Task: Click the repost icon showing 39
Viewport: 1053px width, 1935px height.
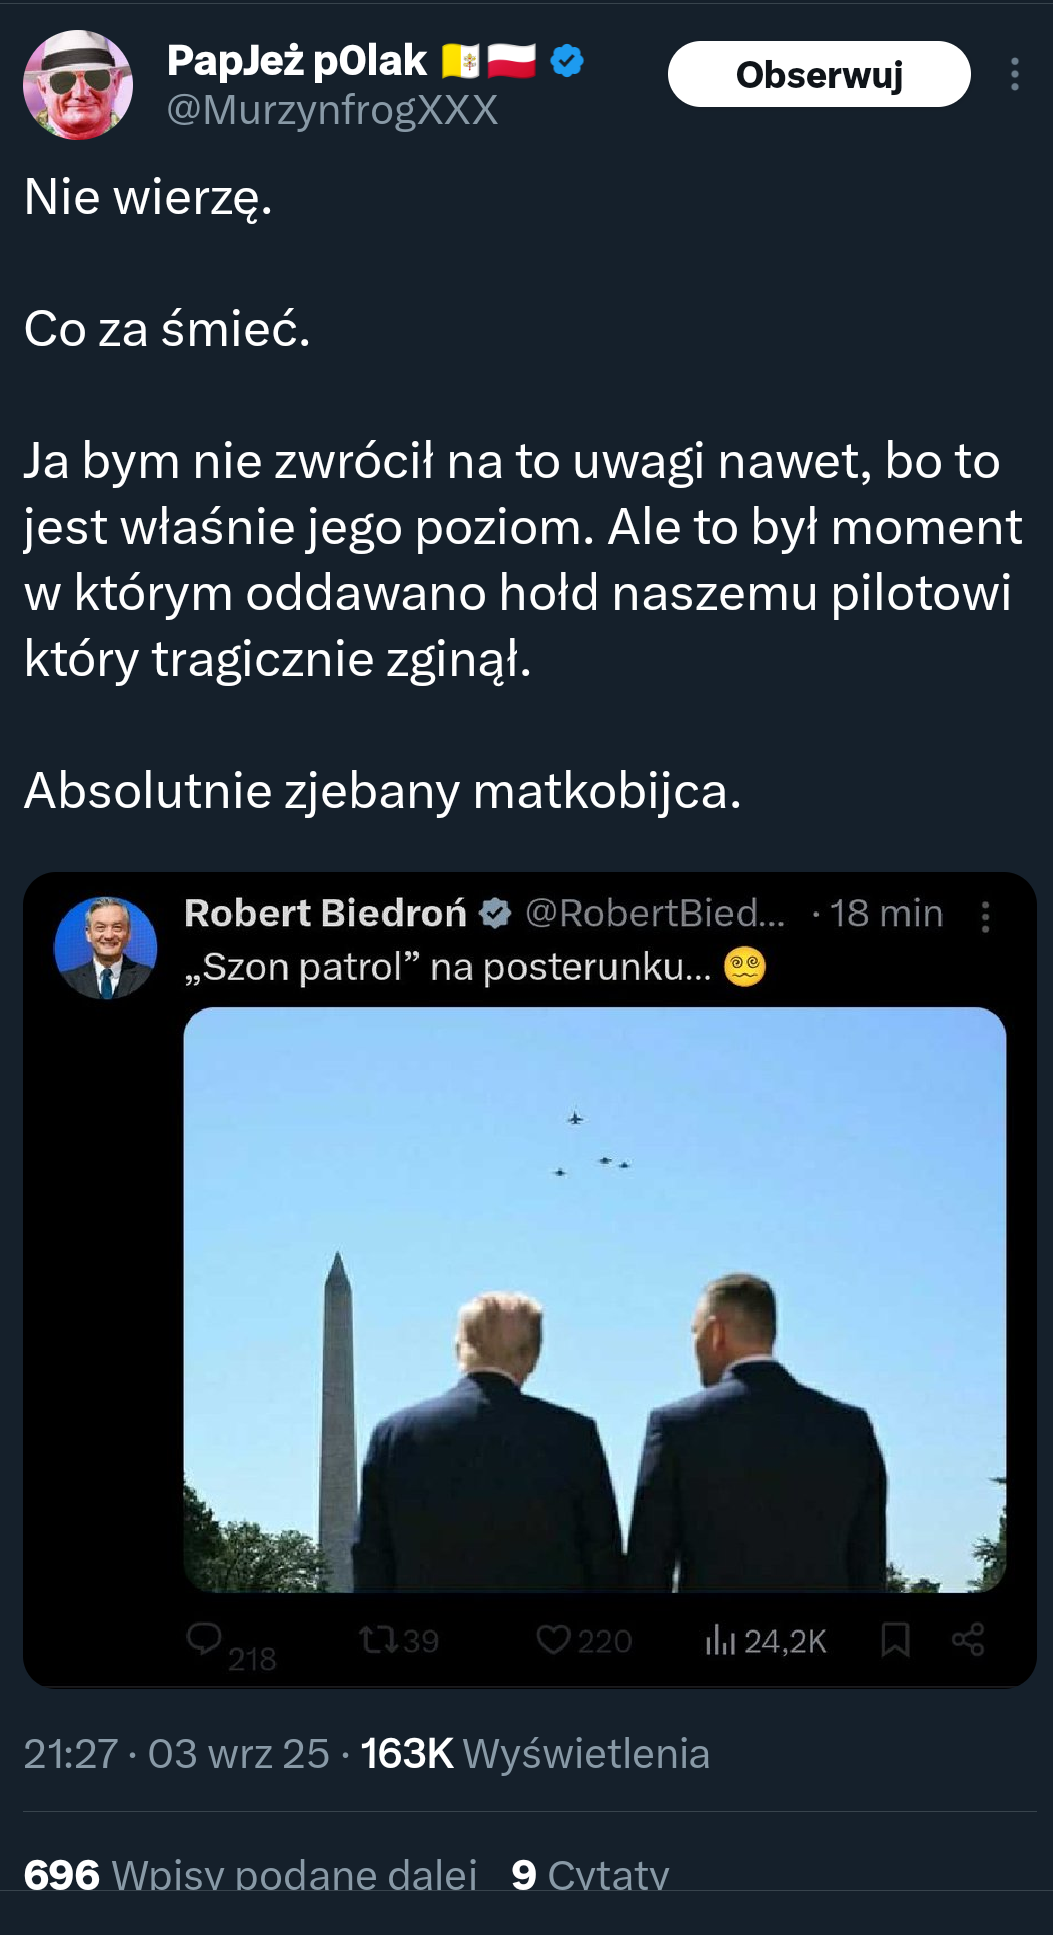Action: (x=377, y=1640)
